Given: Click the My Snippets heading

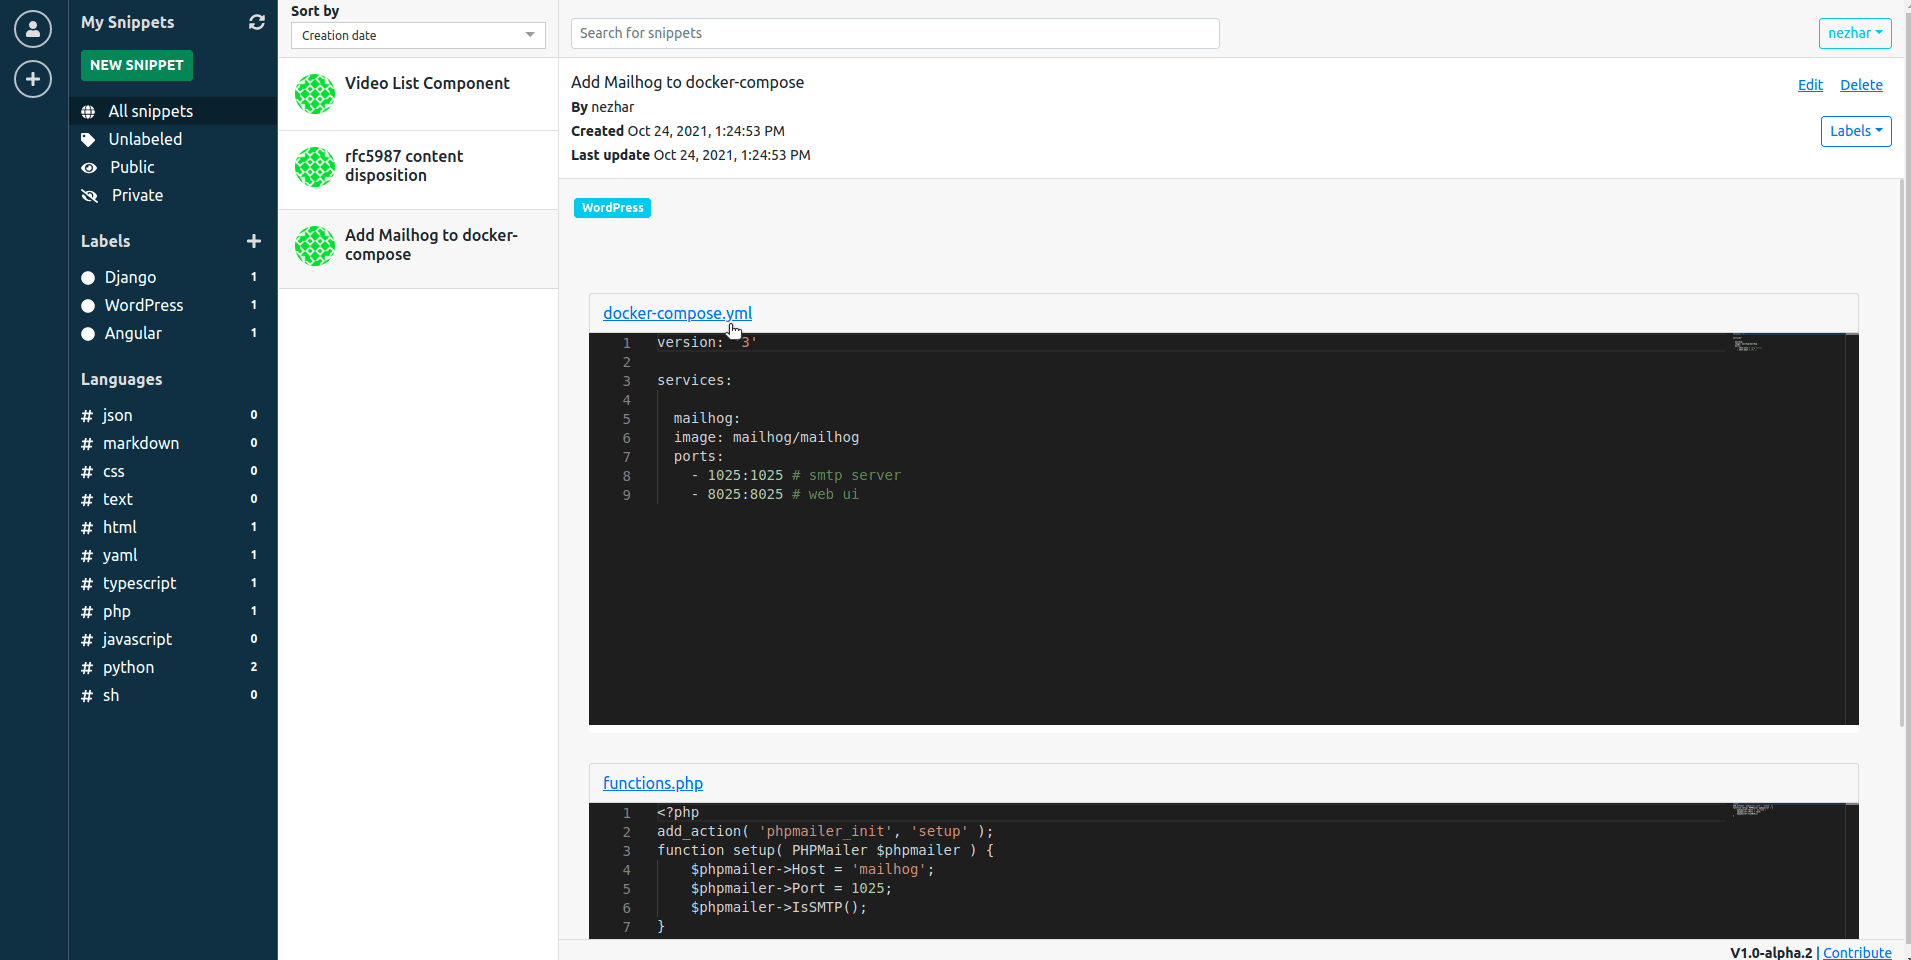Looking at the screenshot, I should (128, 22).
